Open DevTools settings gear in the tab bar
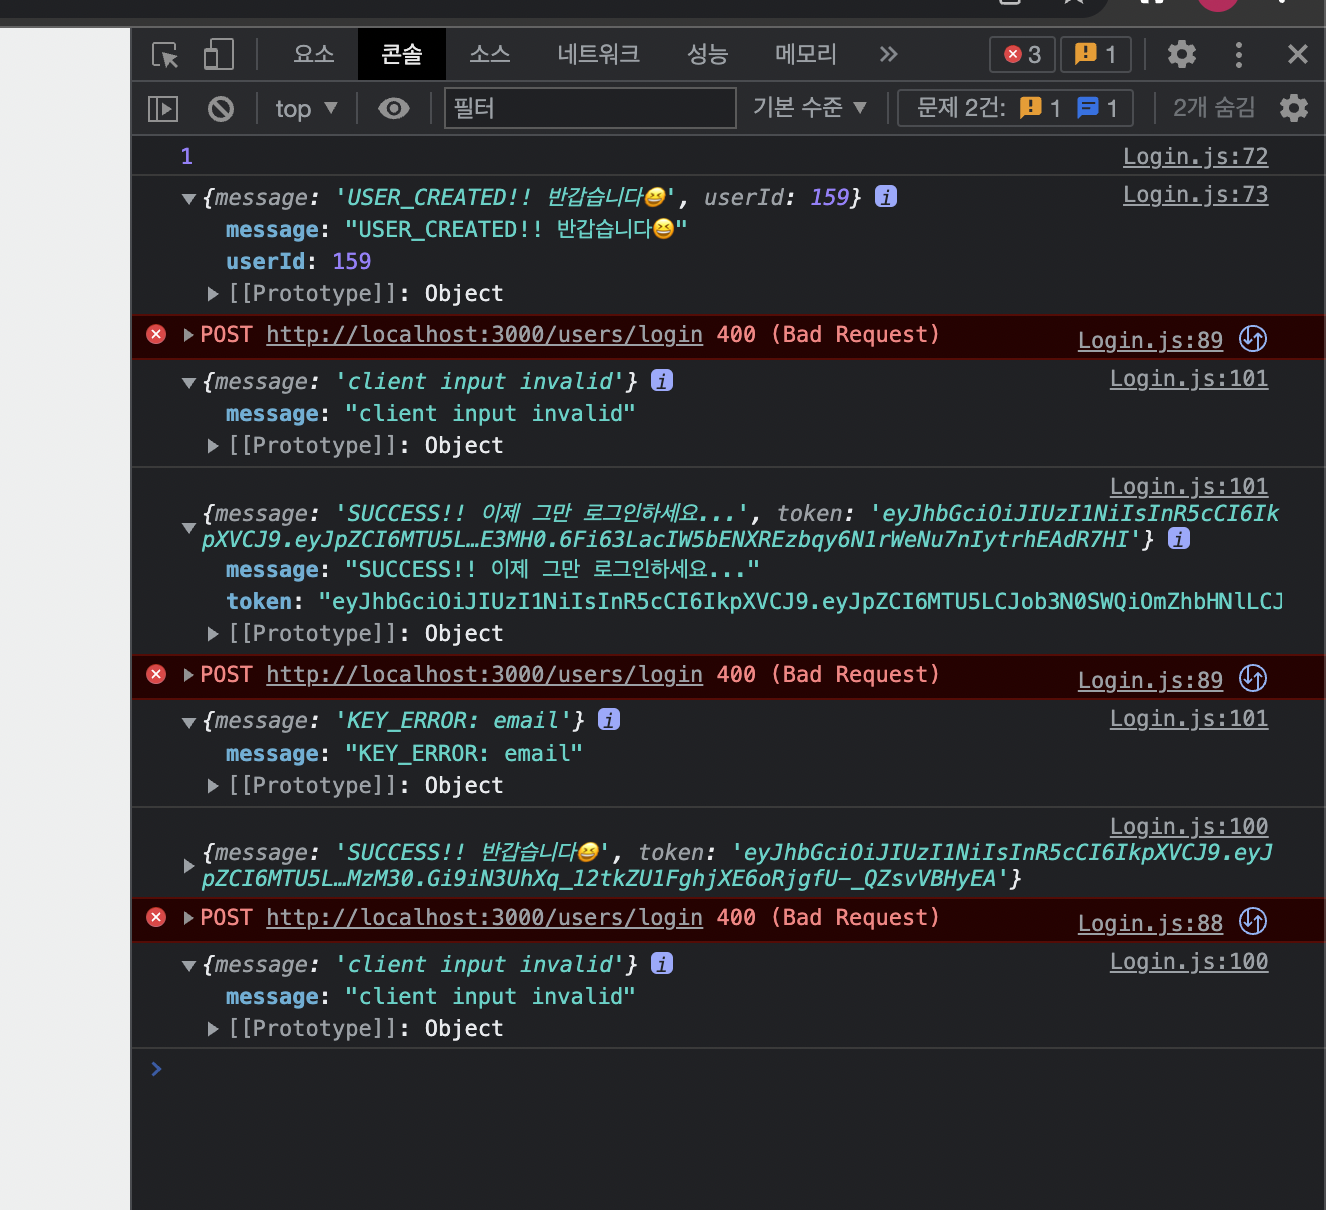Image resolution: width=1326 pixels, height=1210 pixels. click(1182, 54)
